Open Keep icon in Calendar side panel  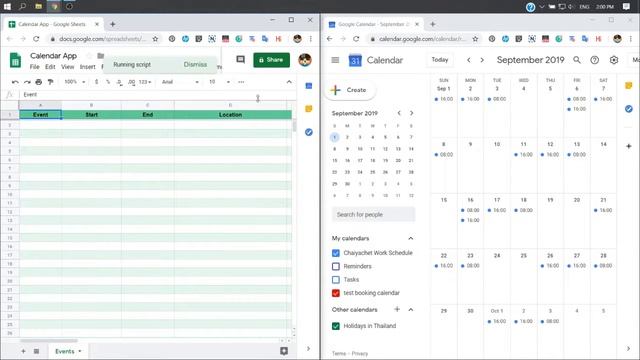point(629,85)
